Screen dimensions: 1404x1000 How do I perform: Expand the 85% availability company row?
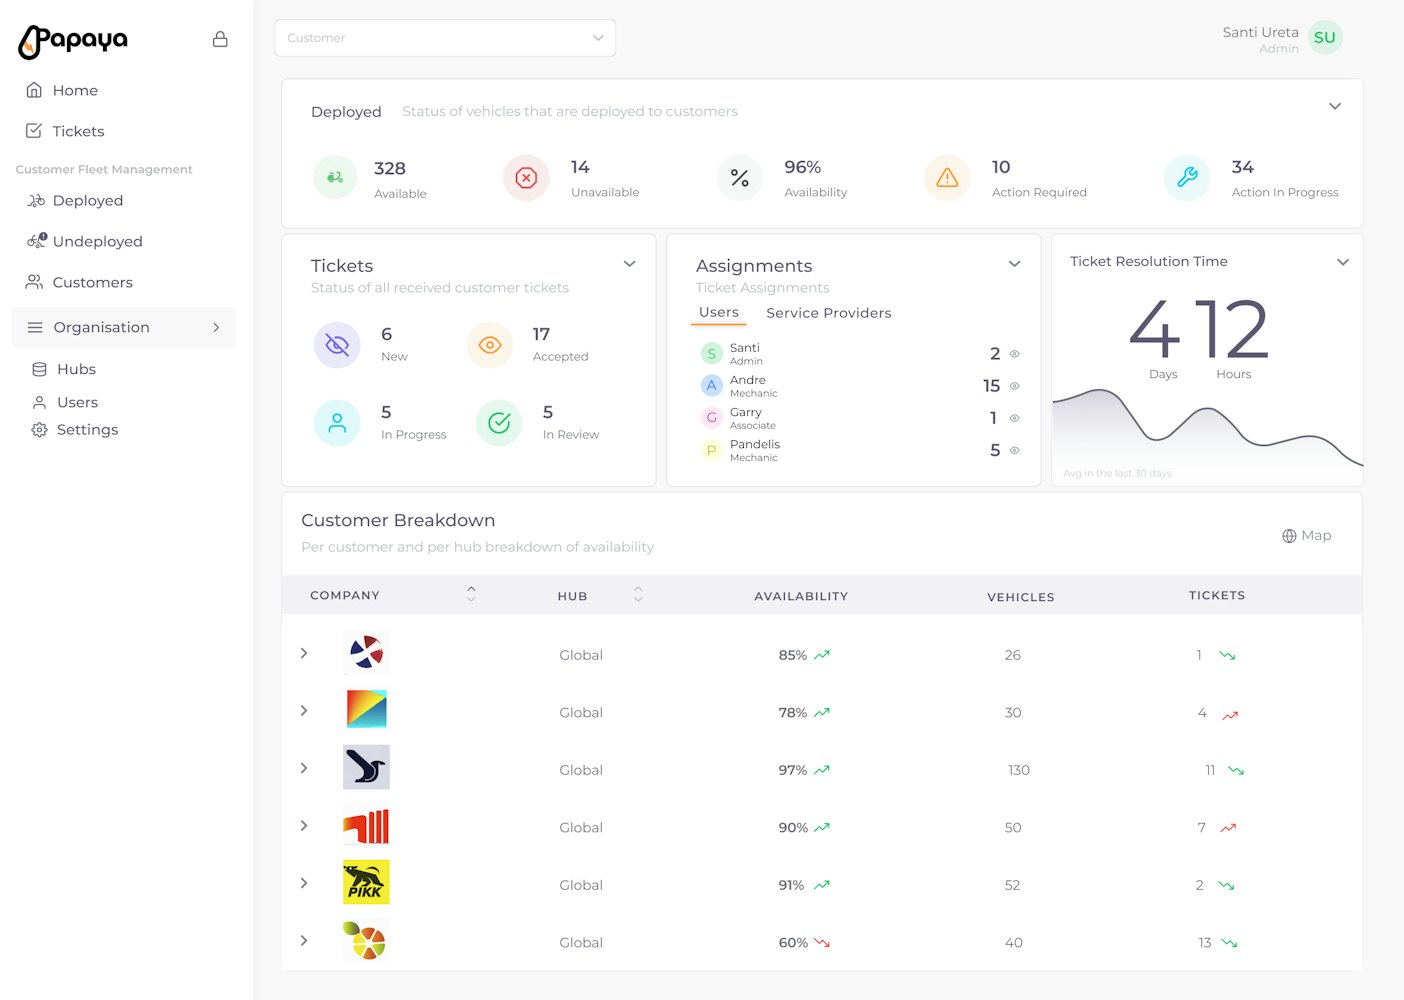pyautogui.click(x=304, y=653)
